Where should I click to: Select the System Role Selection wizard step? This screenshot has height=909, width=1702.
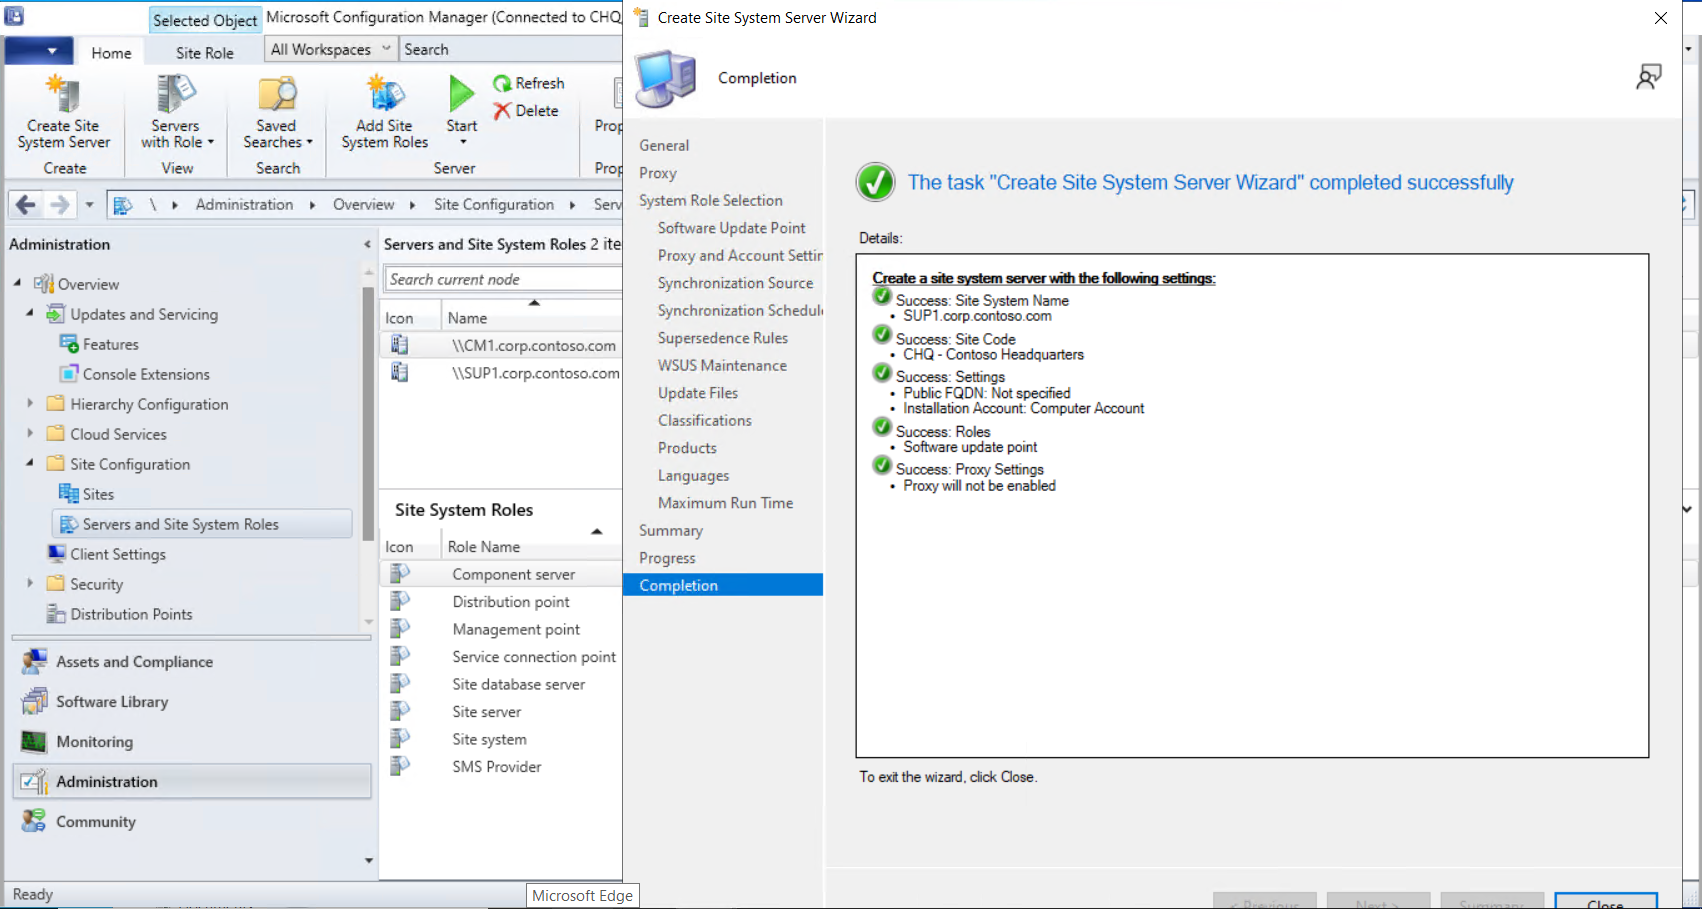(711, 200)
